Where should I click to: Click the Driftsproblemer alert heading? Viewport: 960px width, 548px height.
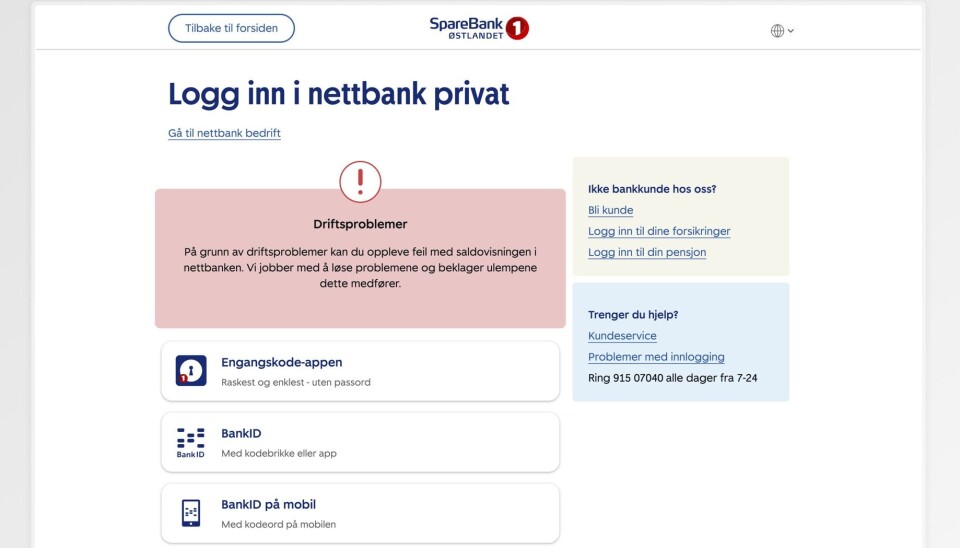click(x=360, y=224)
